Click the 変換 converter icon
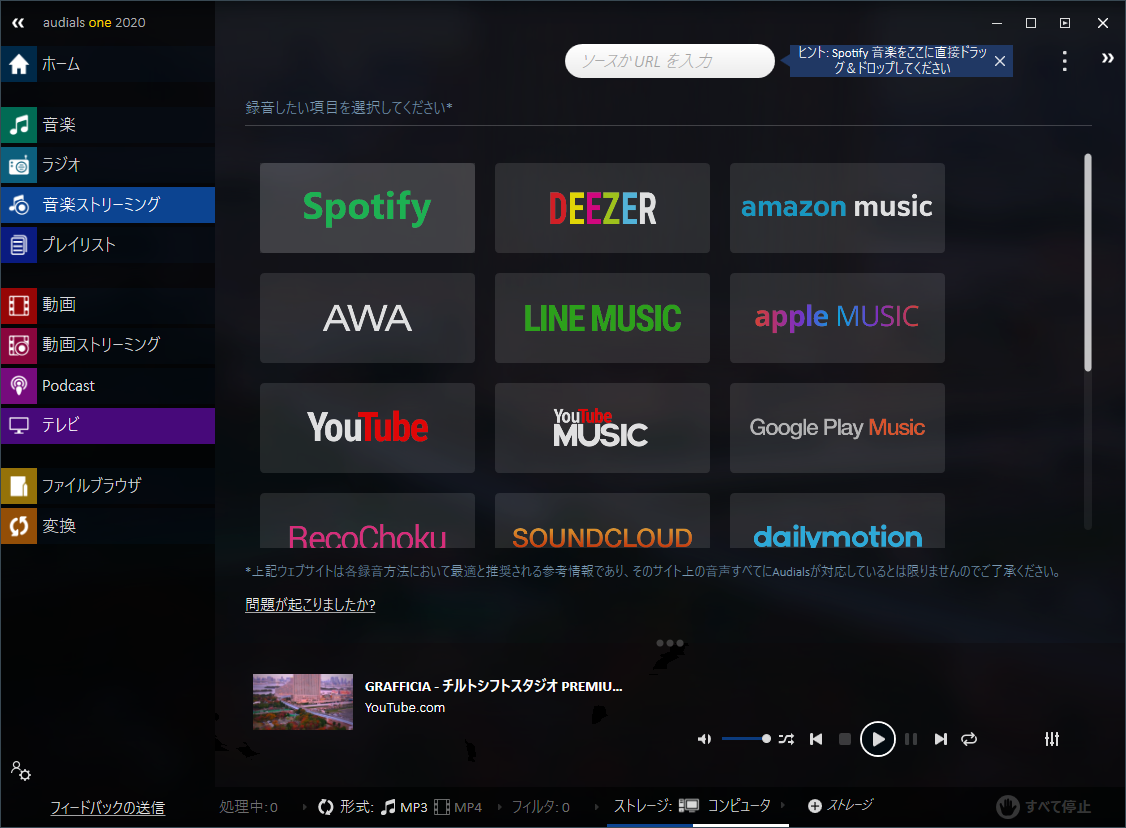Image resolution: width=1126 pixels, height=828 pixels. (x=19, y=526)
